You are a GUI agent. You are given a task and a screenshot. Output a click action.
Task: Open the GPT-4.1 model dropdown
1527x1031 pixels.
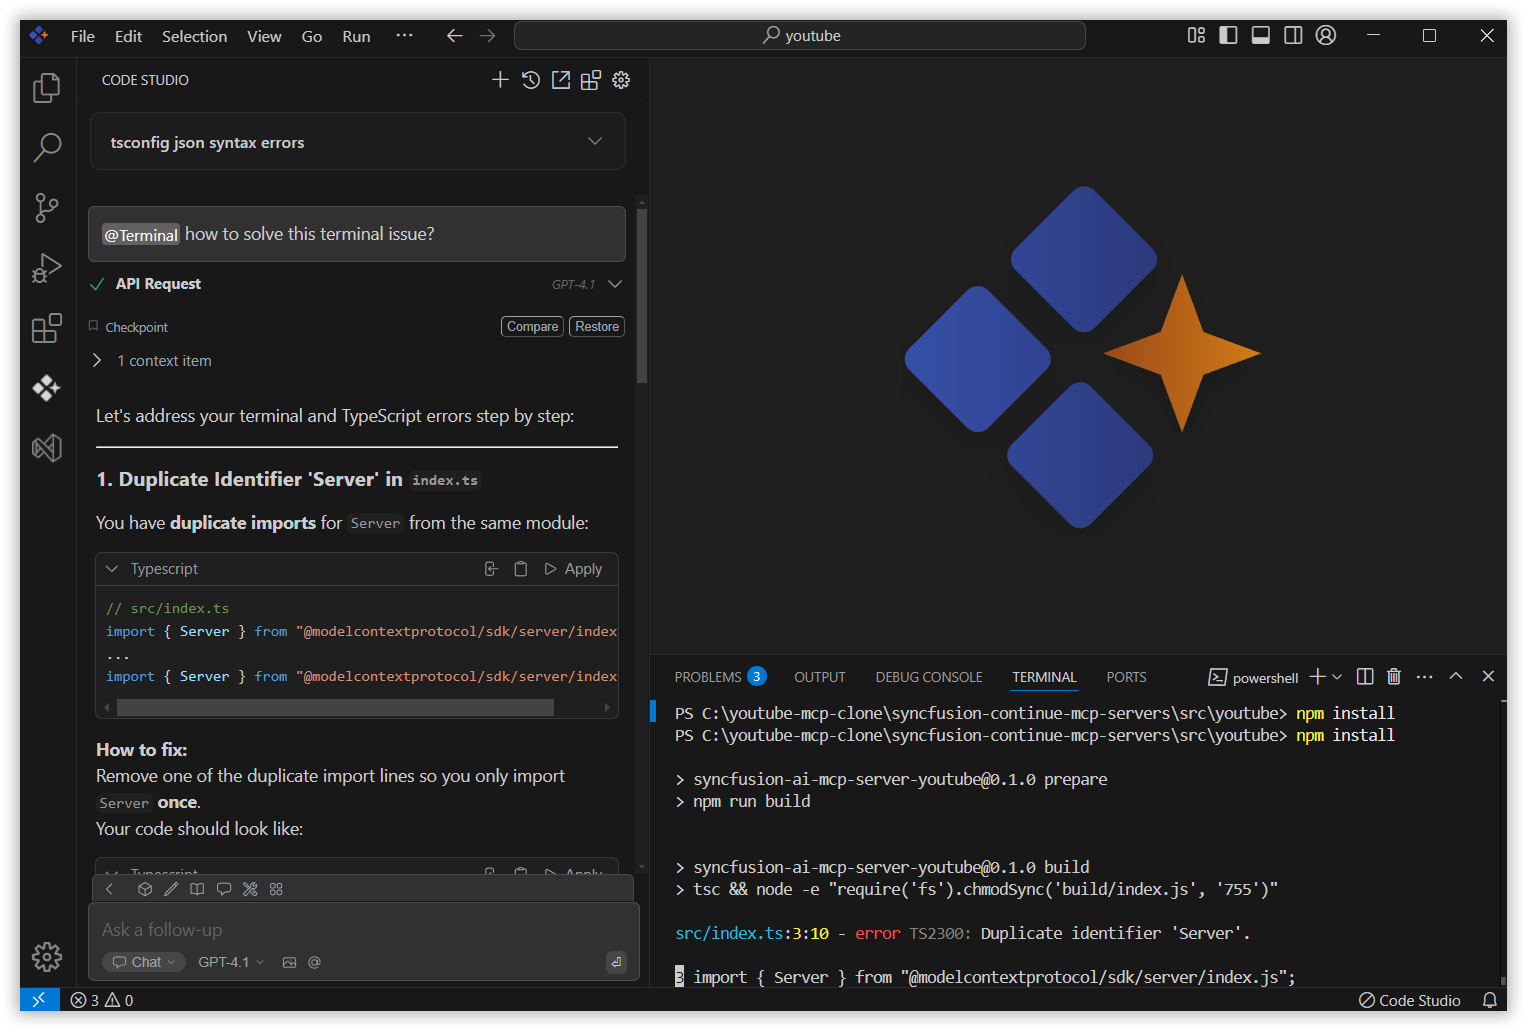(231, 962)
